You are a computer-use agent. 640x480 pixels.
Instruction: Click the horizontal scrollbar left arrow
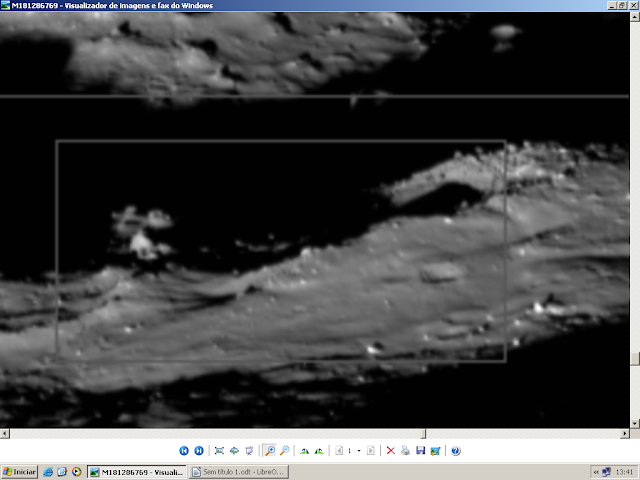pyautogui.click(x=4, y=433)
